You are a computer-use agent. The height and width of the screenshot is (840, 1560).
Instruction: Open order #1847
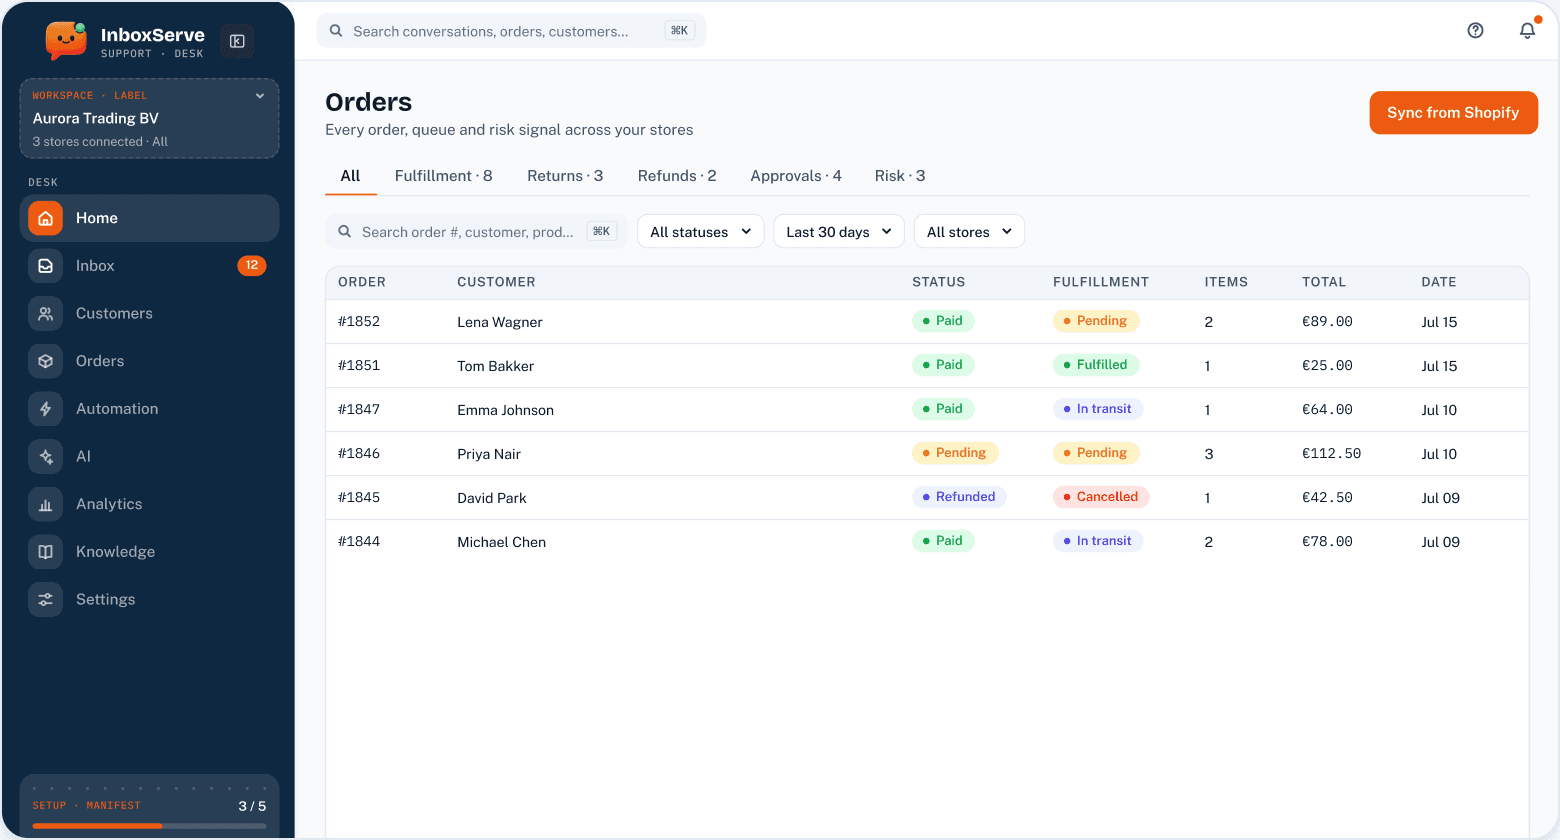click(x=359, y=410)
